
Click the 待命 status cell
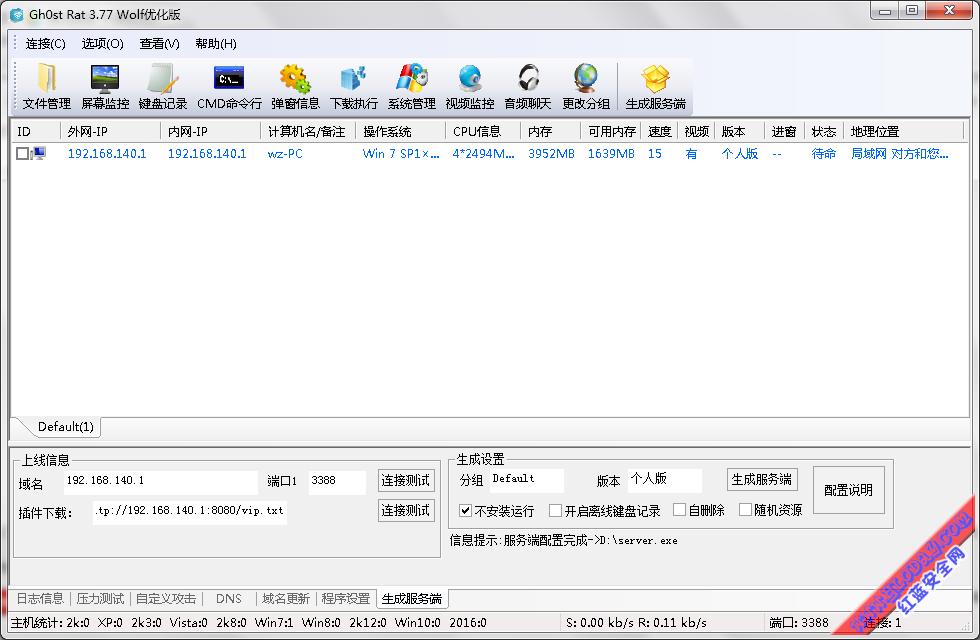[824, 154]
